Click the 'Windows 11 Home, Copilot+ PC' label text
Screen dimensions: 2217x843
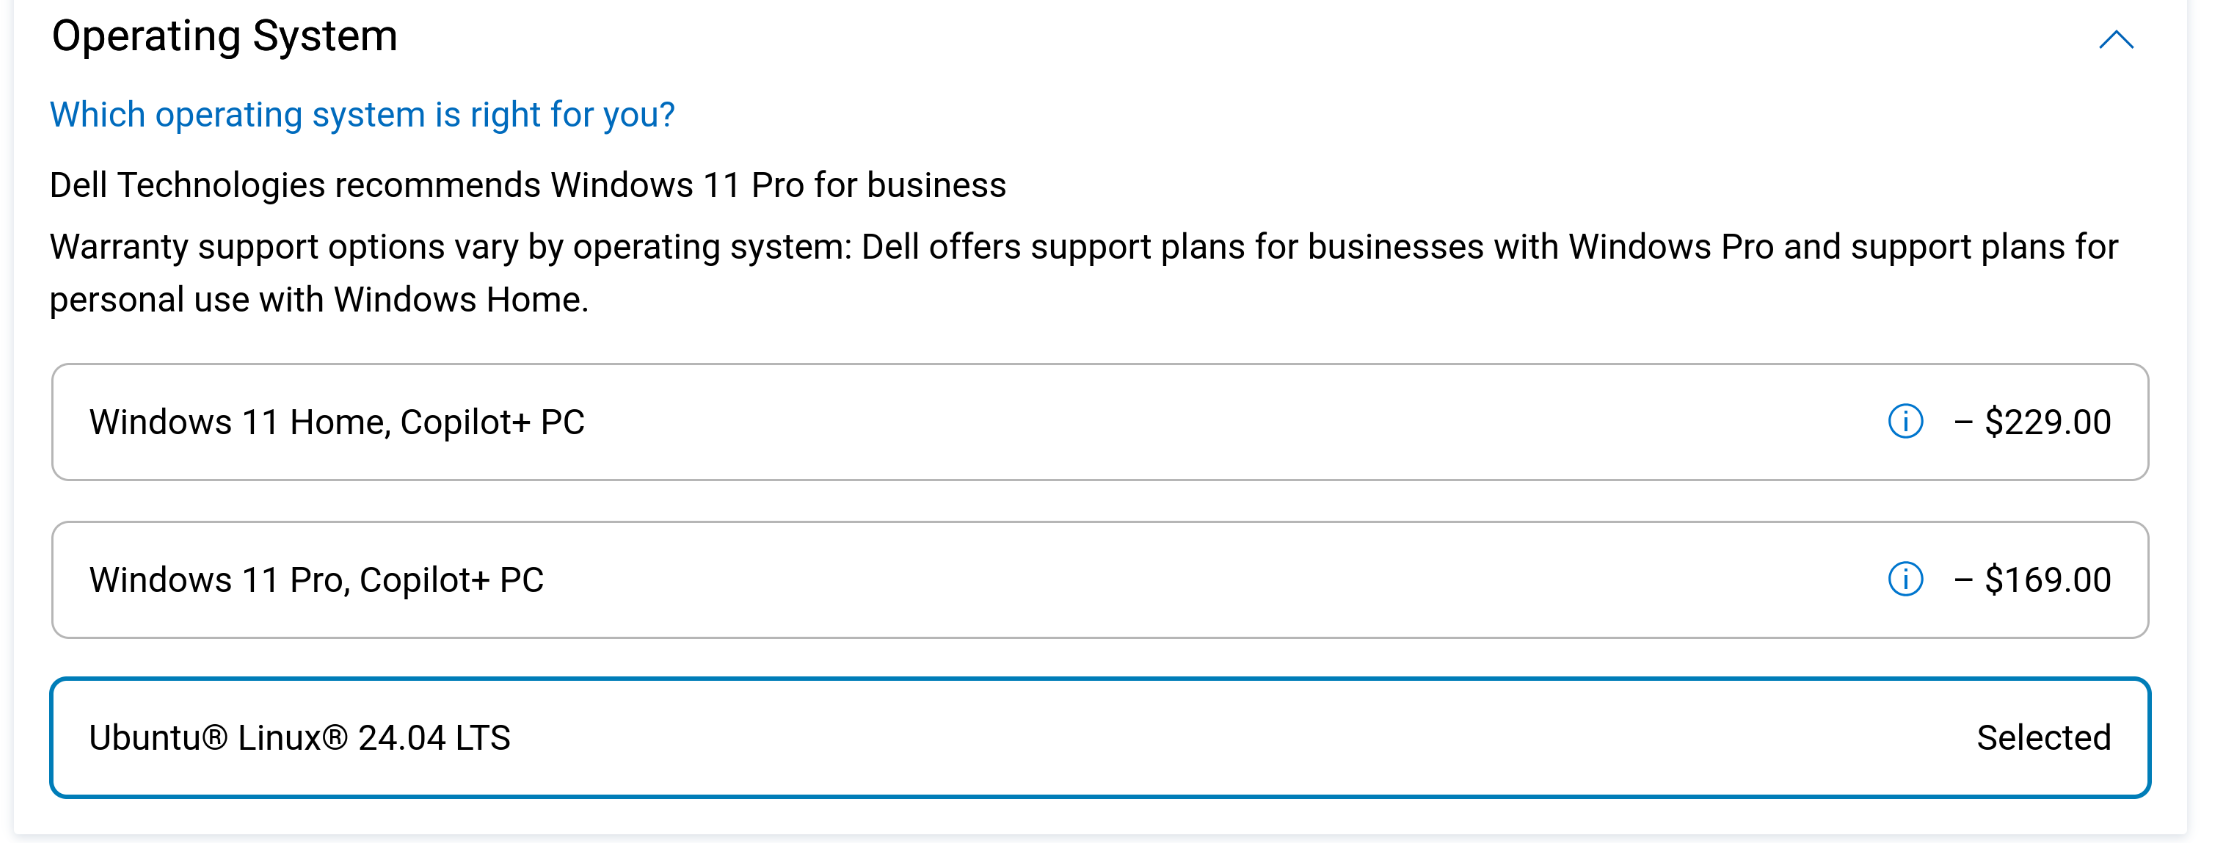tap(337, 422)
